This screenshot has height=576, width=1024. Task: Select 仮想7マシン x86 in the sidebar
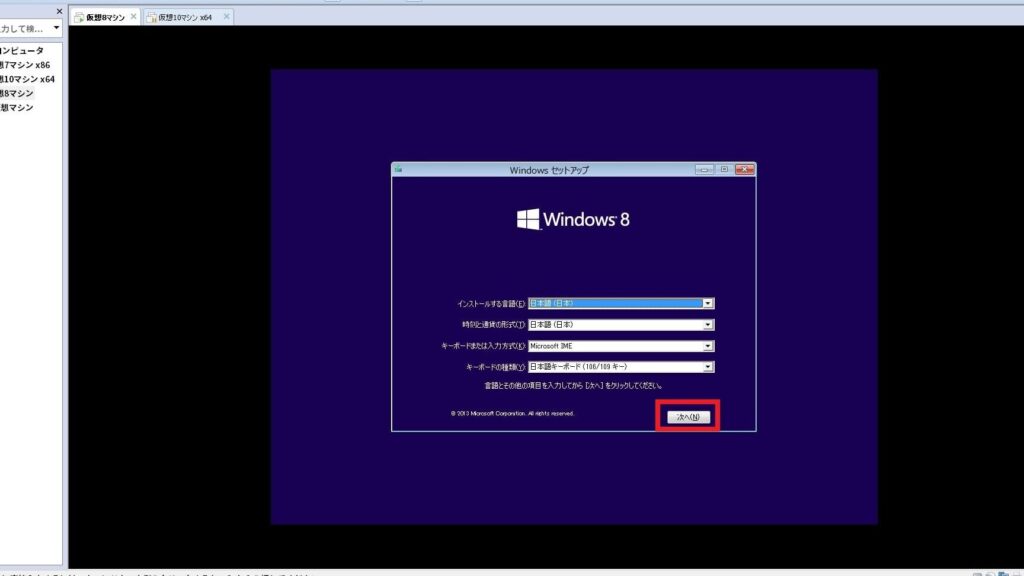25,64
